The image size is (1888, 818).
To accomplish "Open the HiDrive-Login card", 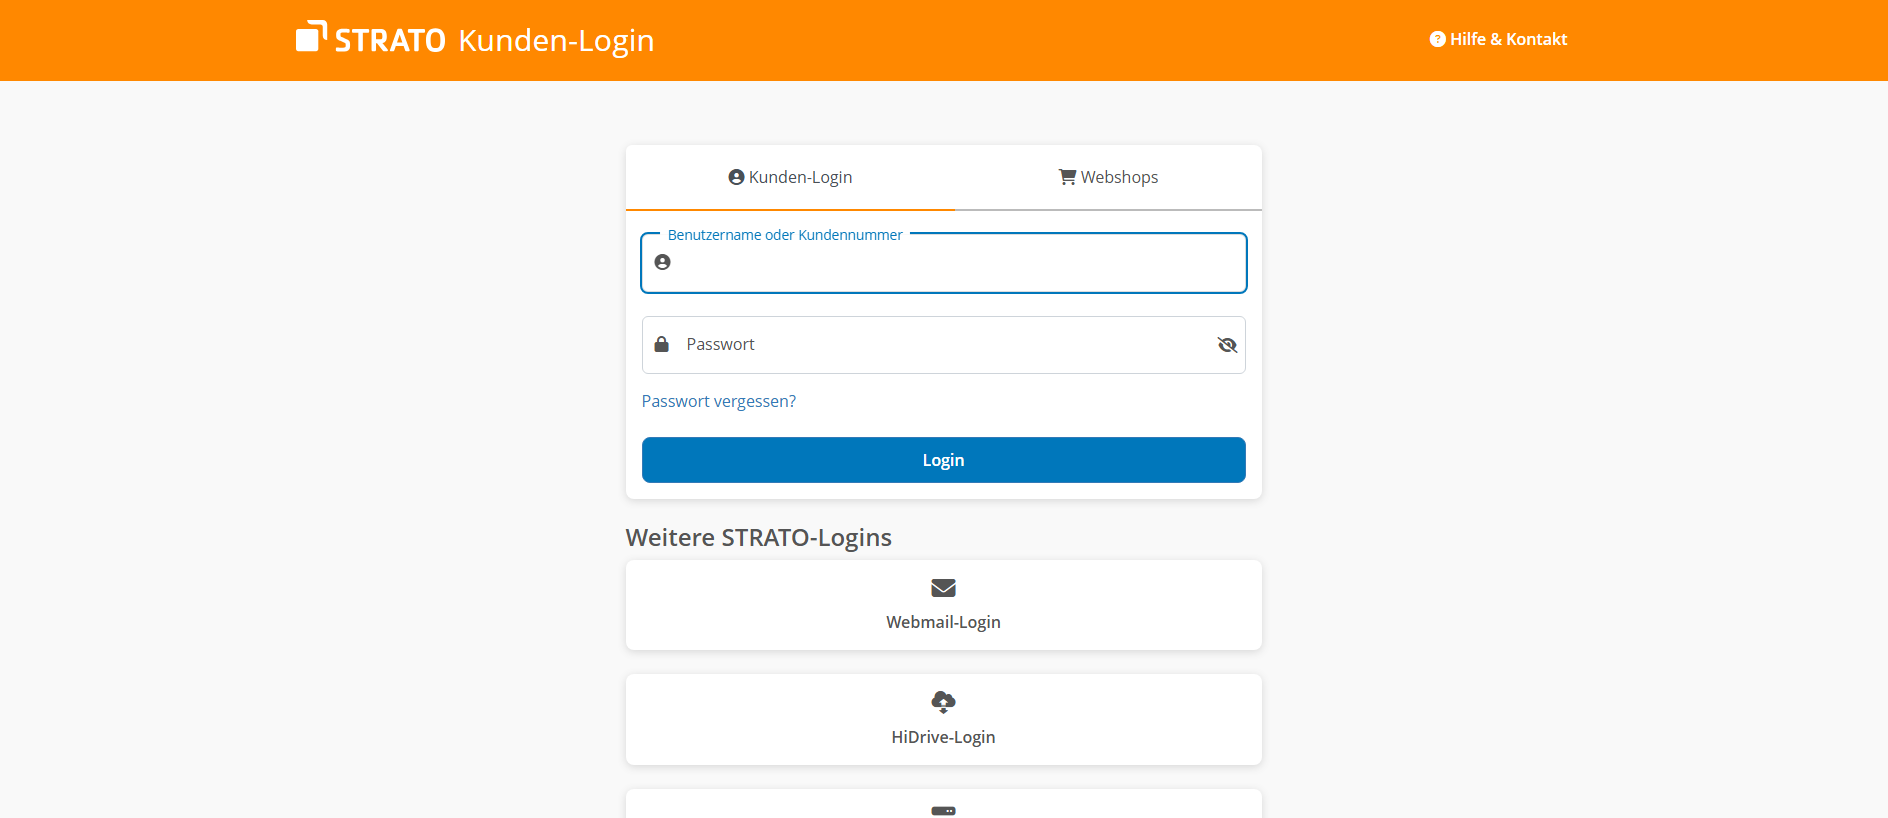I will point(944,720).
